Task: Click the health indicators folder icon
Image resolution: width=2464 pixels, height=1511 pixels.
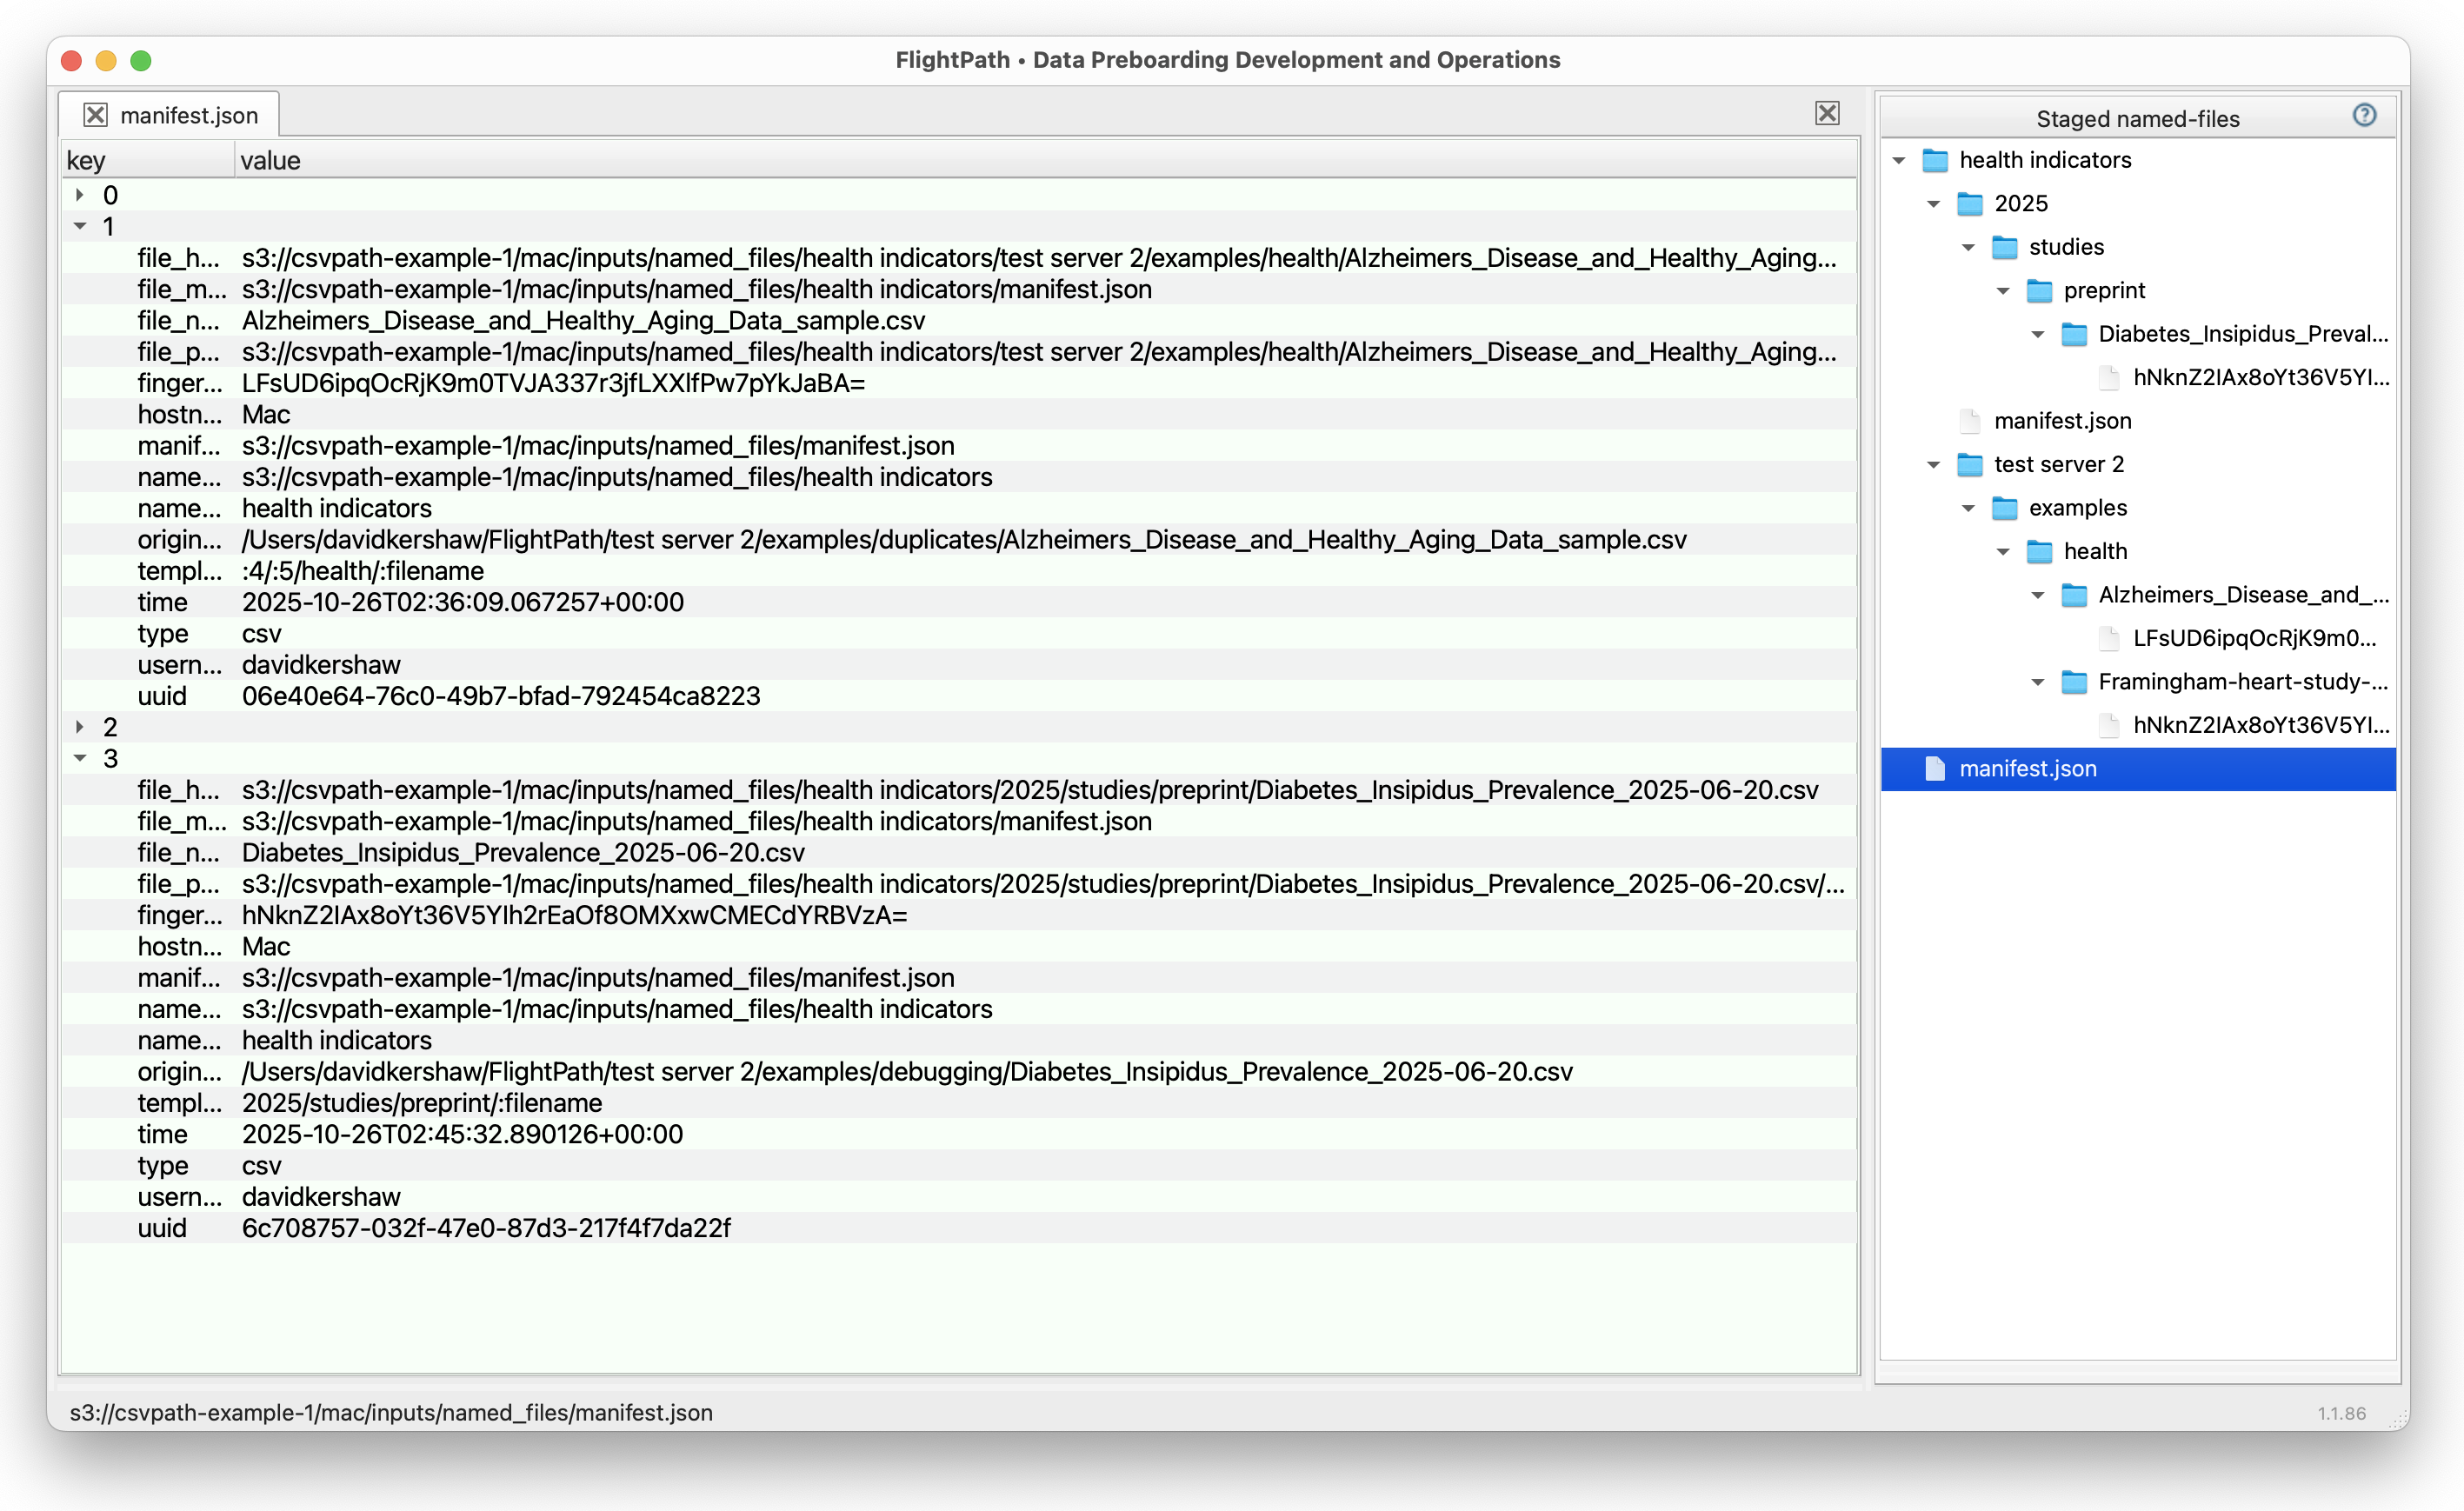Action: tap(1935, 160)
